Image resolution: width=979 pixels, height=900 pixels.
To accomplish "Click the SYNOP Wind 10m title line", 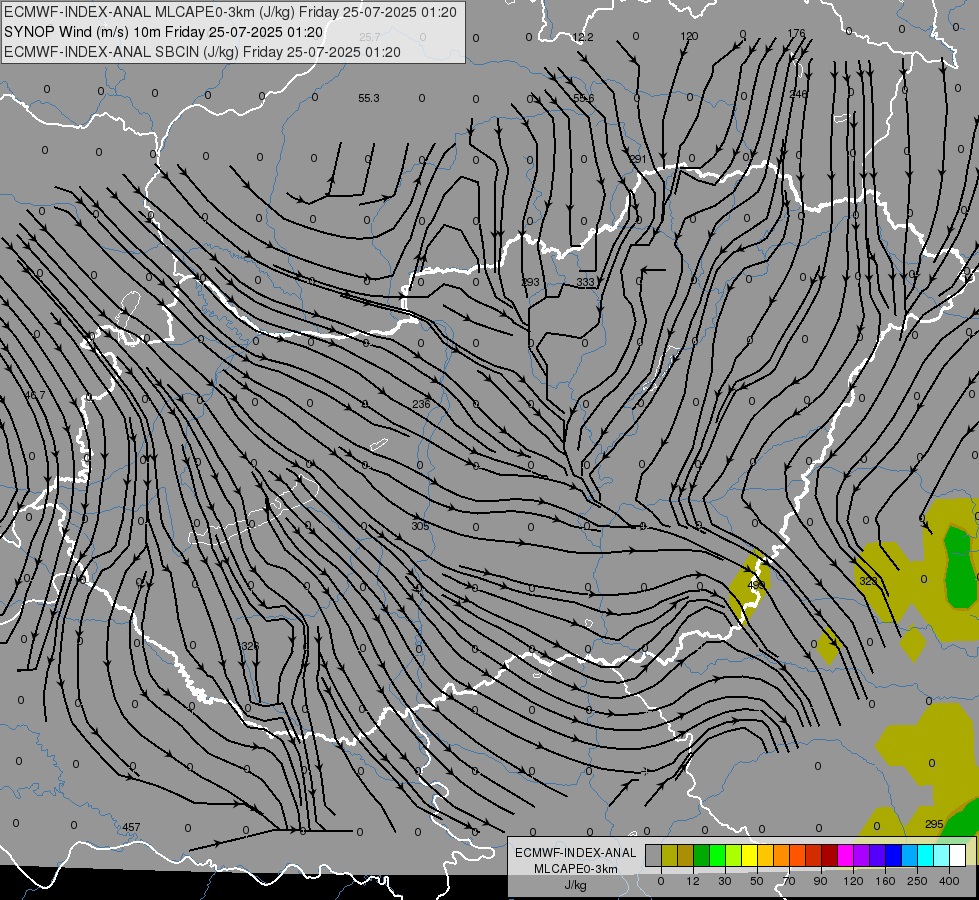I will pos(164,32).
